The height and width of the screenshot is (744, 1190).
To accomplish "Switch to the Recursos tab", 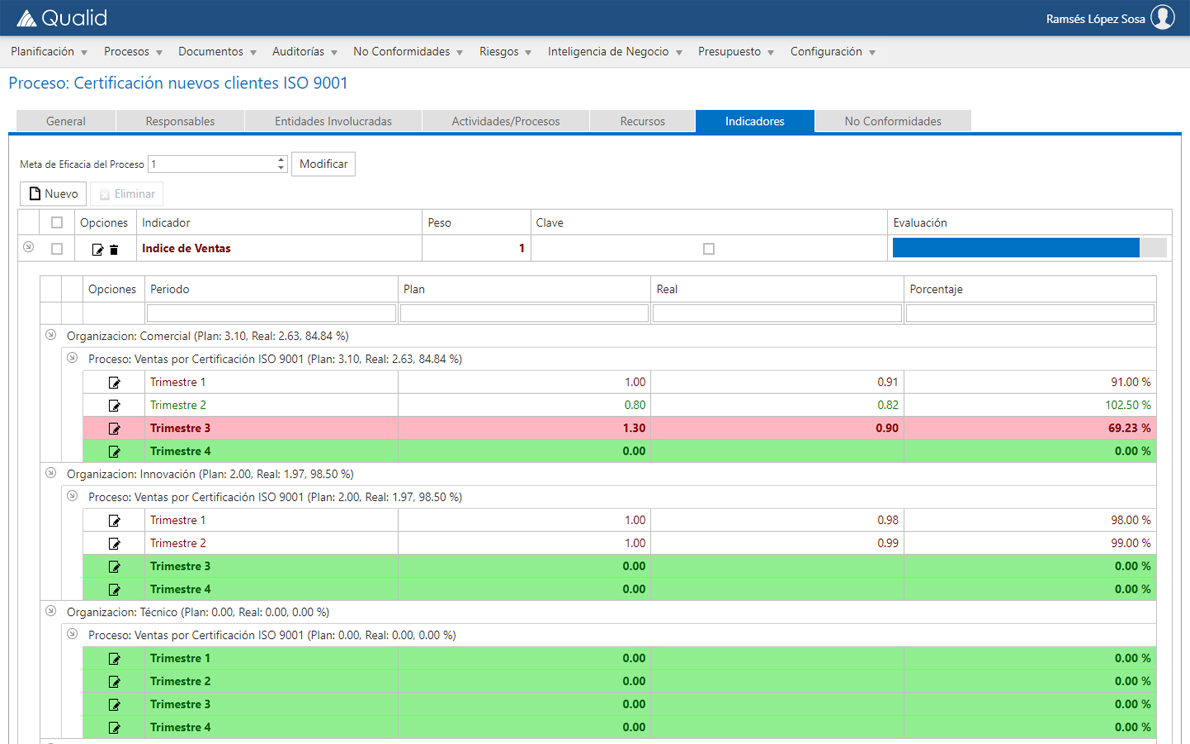I will coord(642,120).
